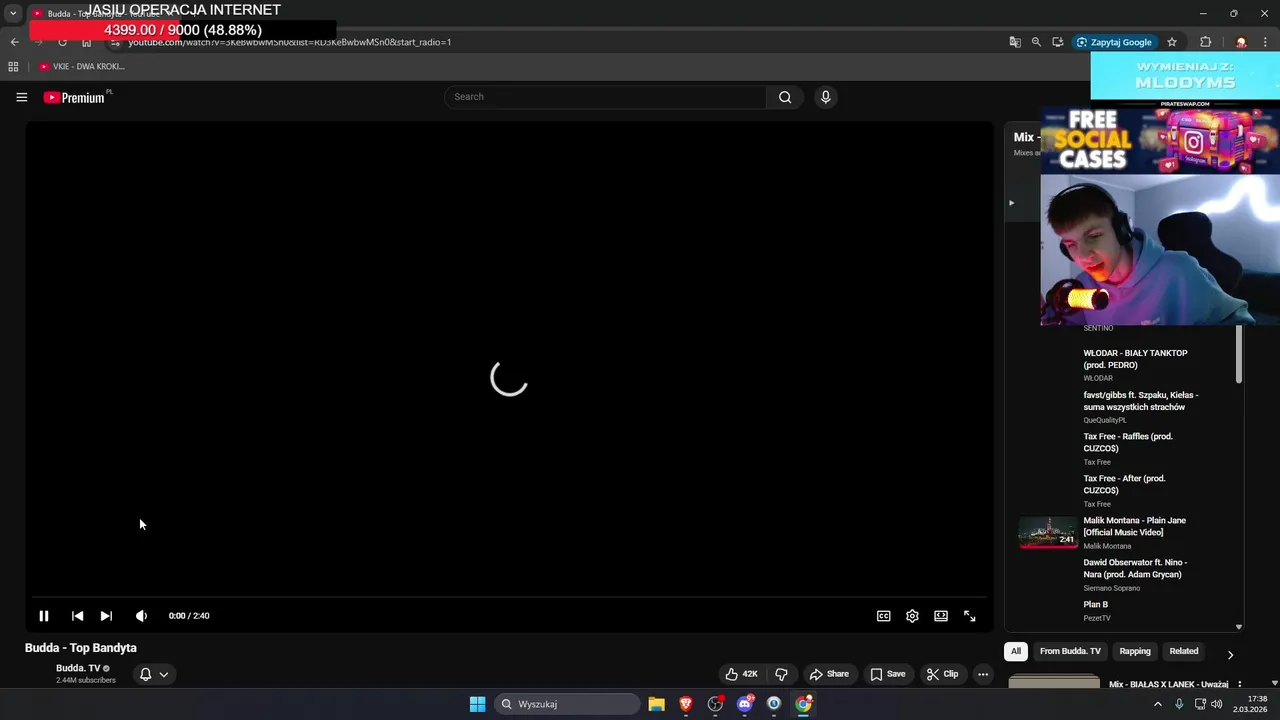The height and width of the screenshot is (720, 1280).
Task: Open the apps grid in the bookmarks bar
Action: pos(13,67)
